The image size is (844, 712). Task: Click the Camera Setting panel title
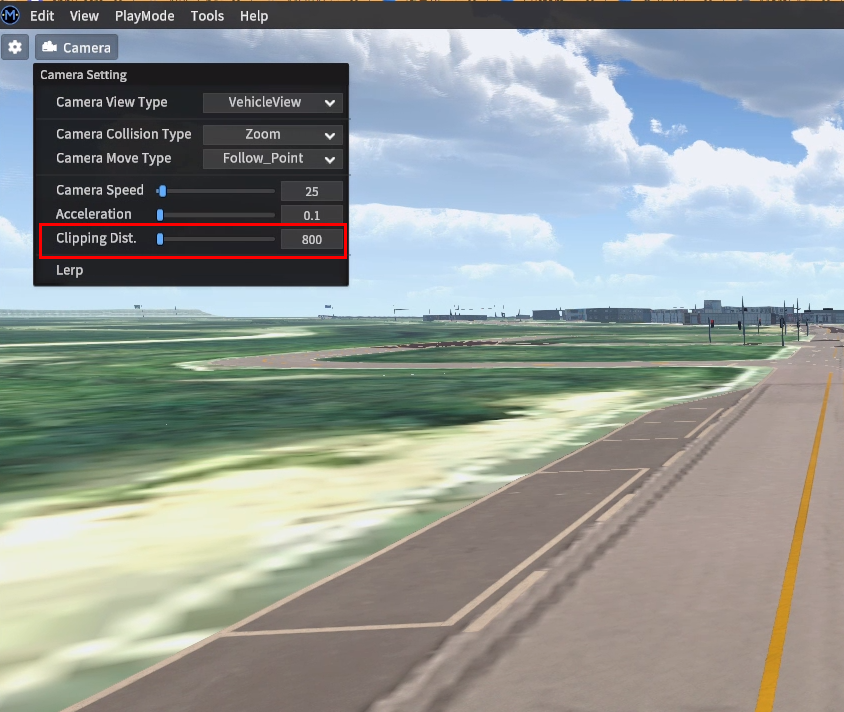click(x=83, y=75)
